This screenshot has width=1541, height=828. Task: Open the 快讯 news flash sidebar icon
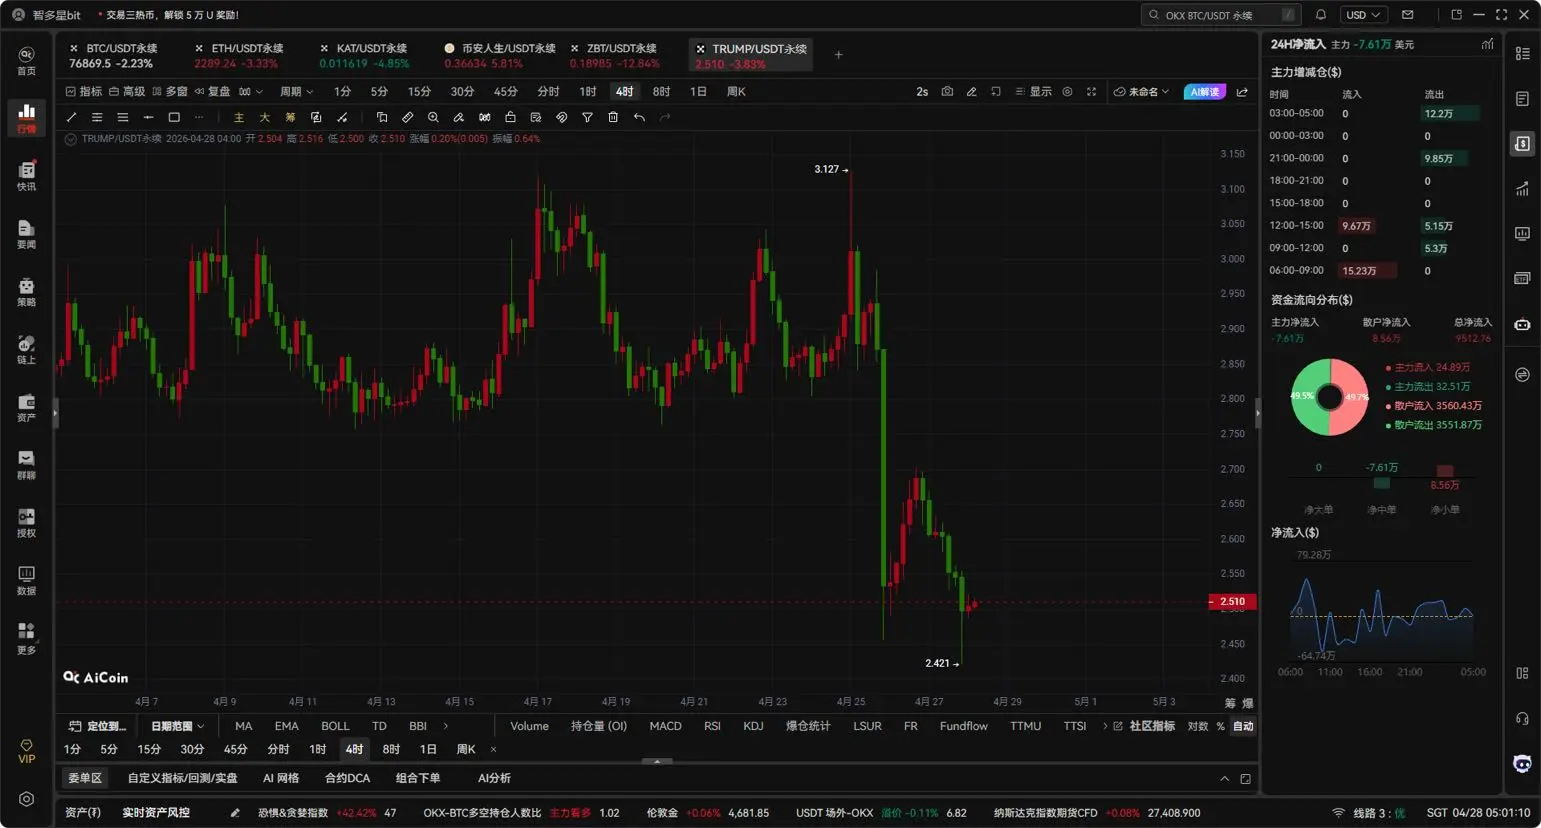pyautogui.click(x=26, y=175)
